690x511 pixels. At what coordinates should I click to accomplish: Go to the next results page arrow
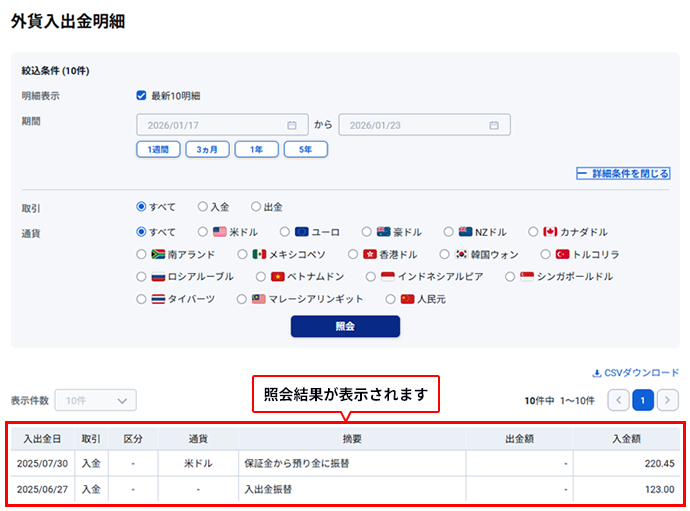pyautogui.click(x=667, y=400)
